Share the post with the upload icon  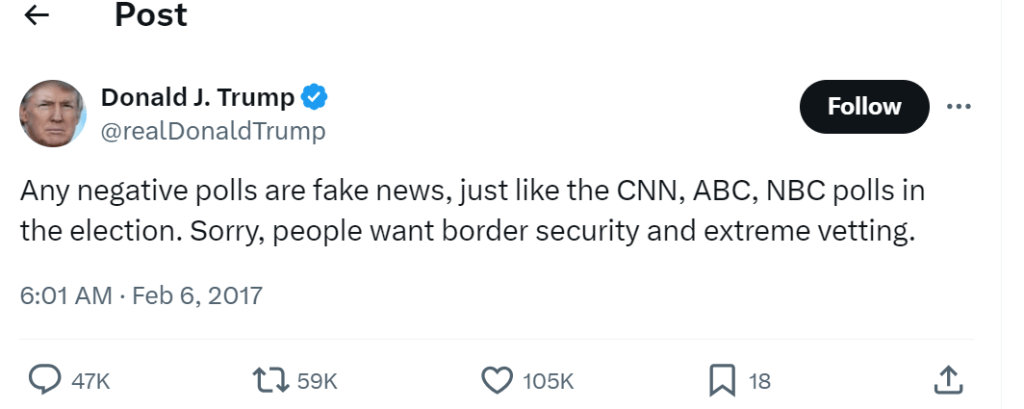pos(949,379)
